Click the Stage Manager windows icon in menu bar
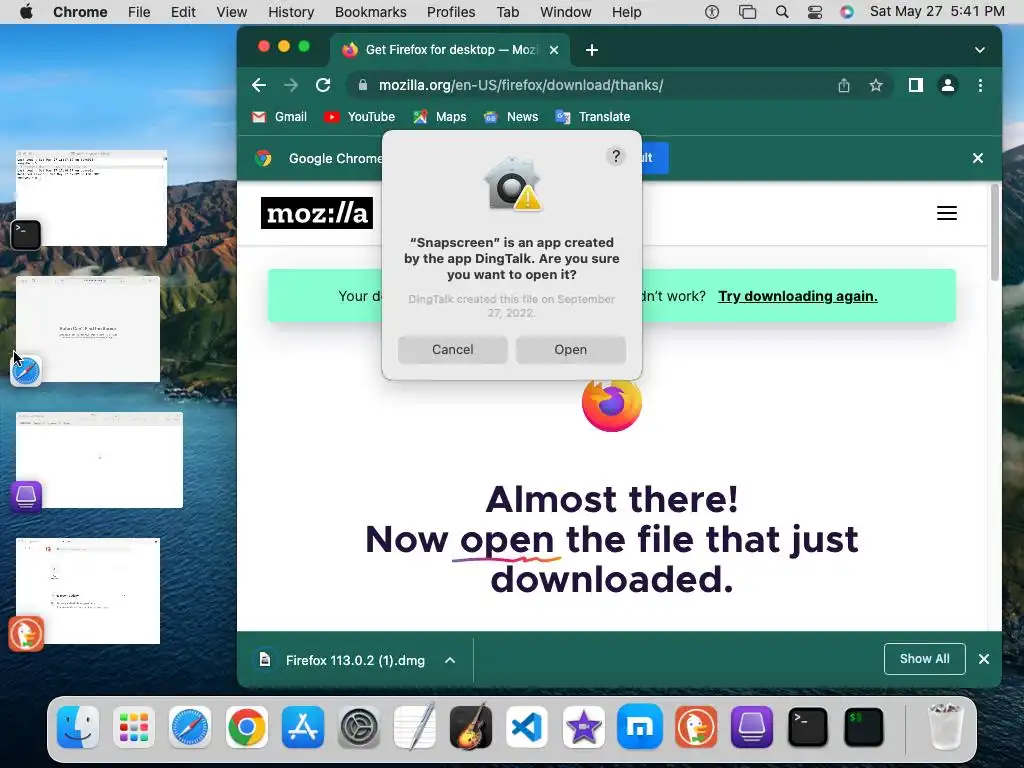 pyautogui.click(x=747, y=12)
